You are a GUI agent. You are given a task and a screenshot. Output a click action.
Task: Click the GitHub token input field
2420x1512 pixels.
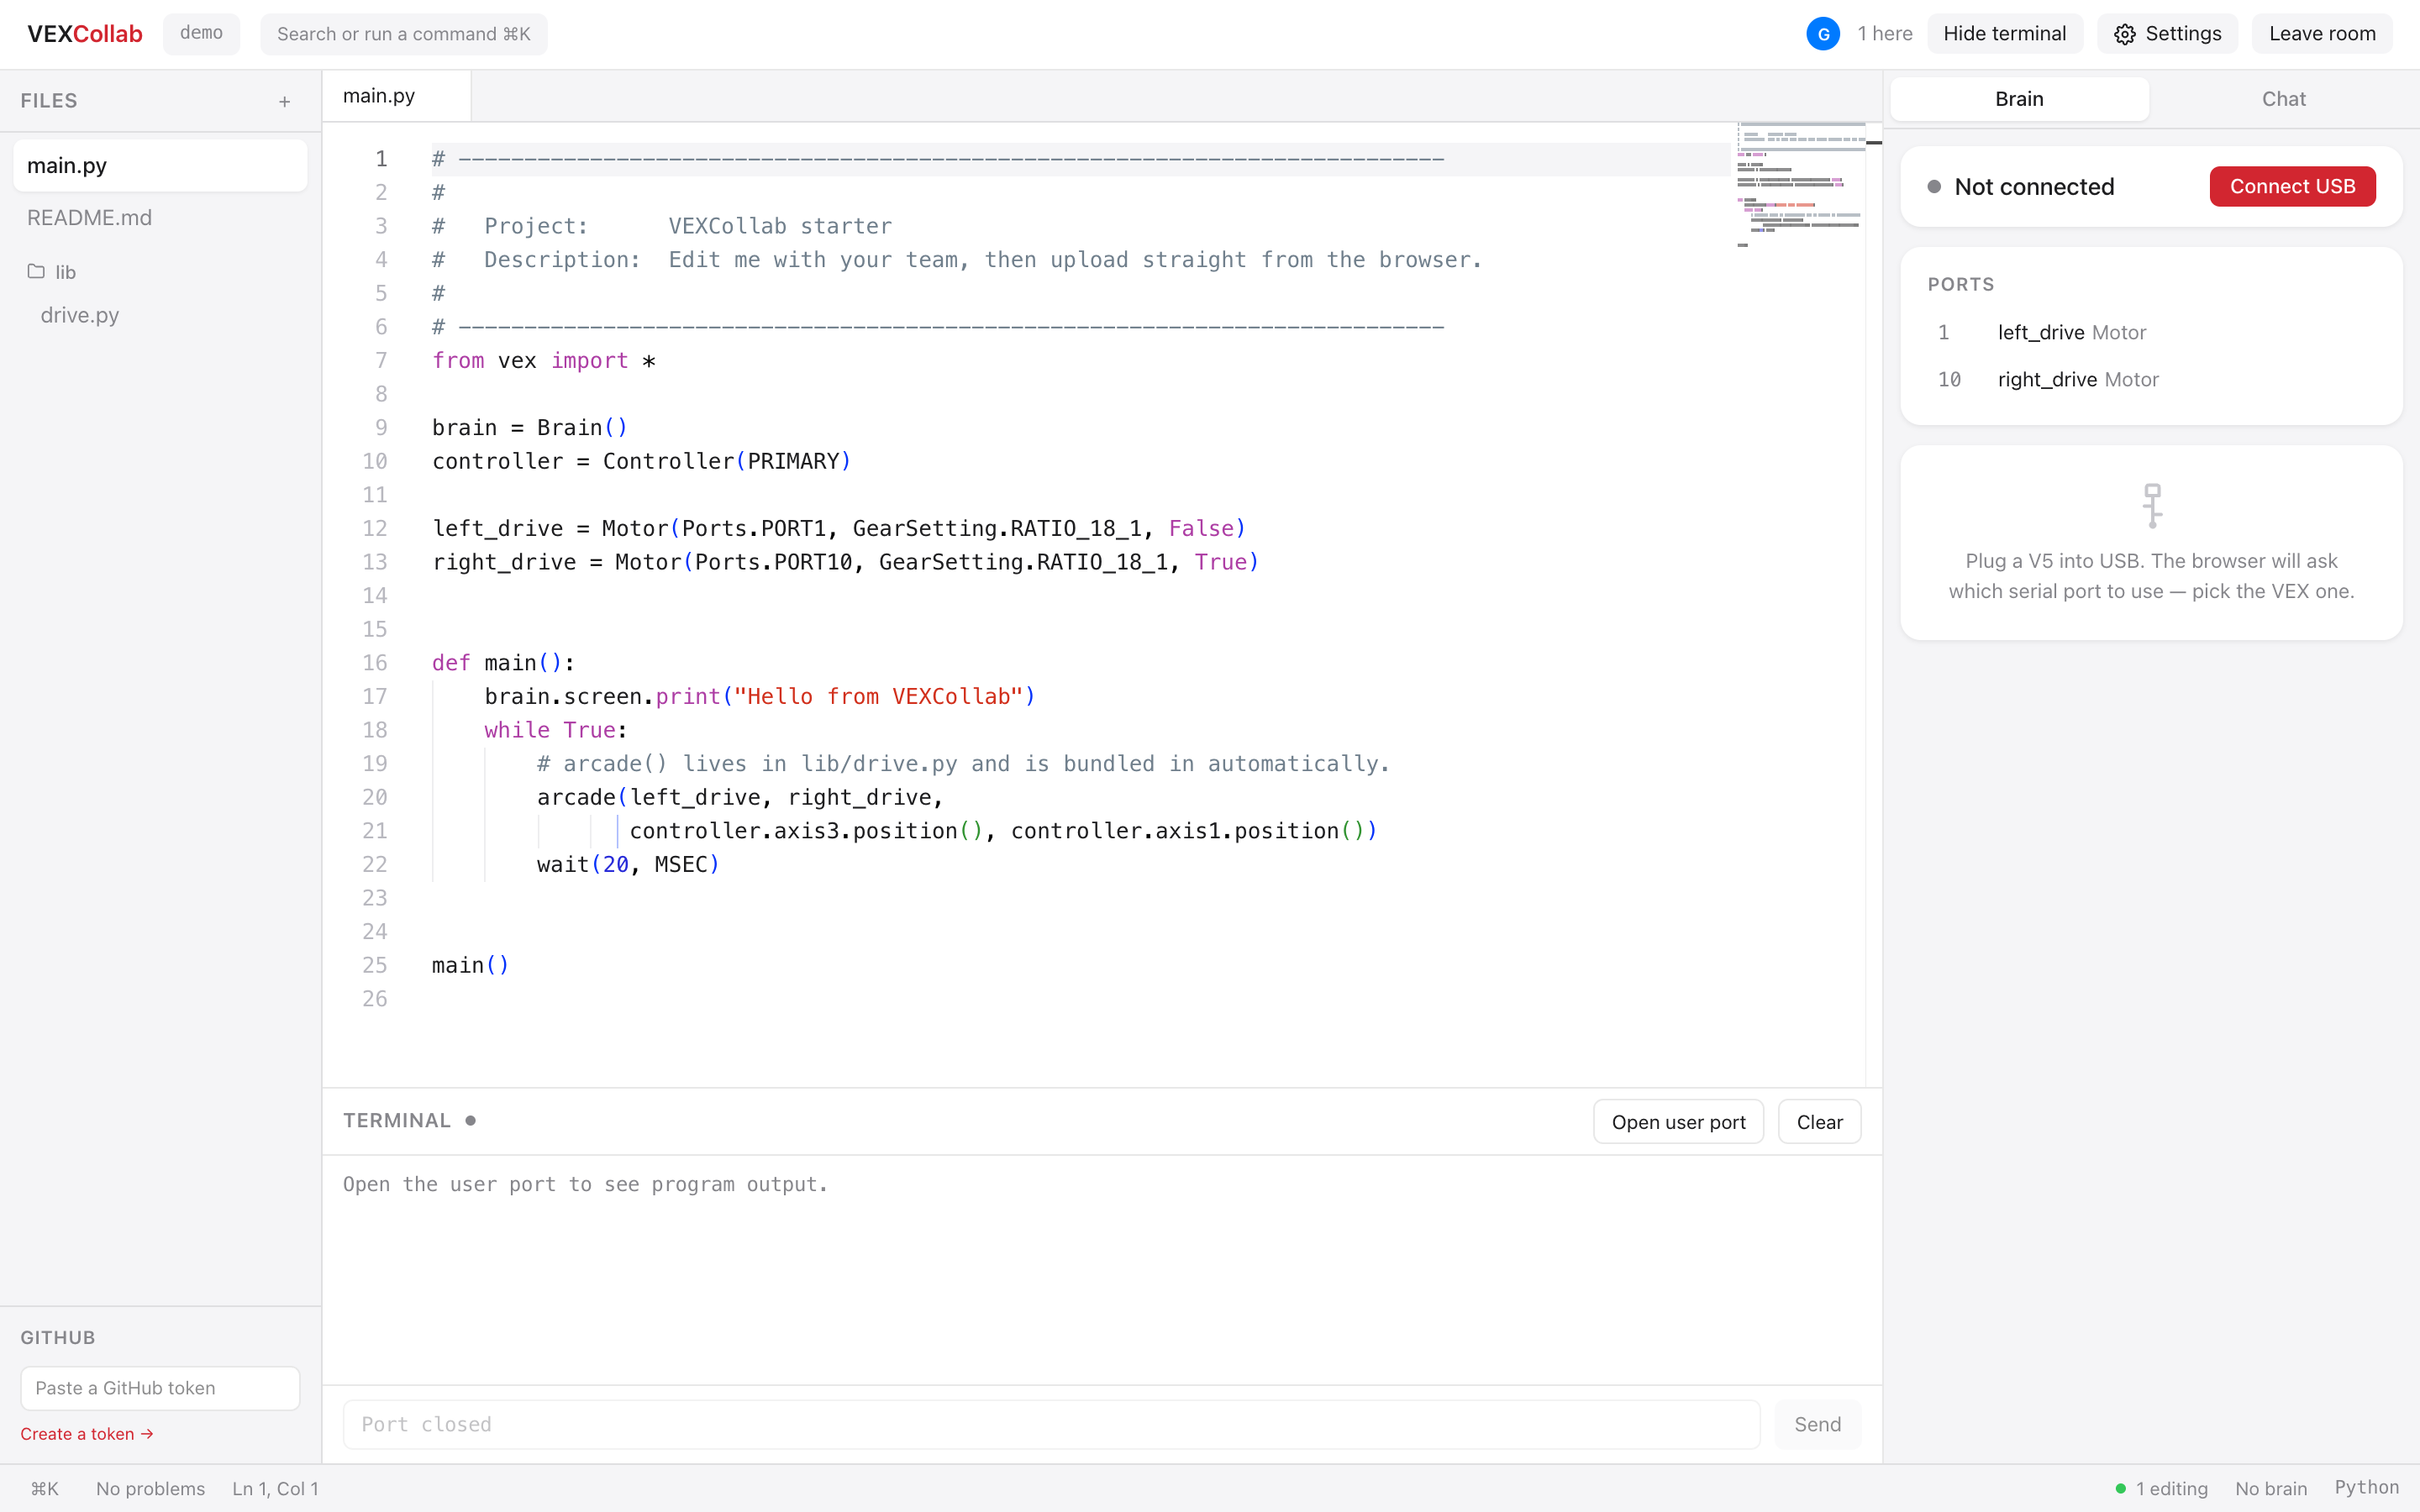[x=160, y=1388]
